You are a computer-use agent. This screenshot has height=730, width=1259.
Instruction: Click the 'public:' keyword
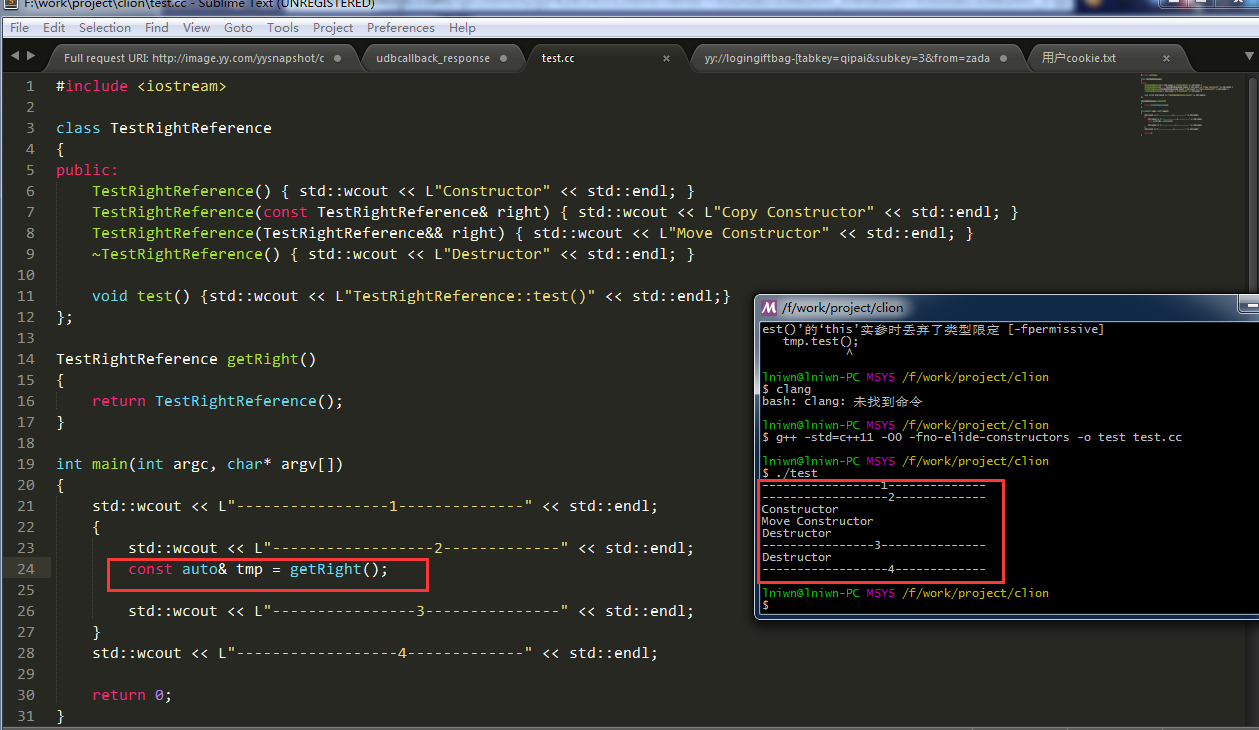tap(87, 170)
